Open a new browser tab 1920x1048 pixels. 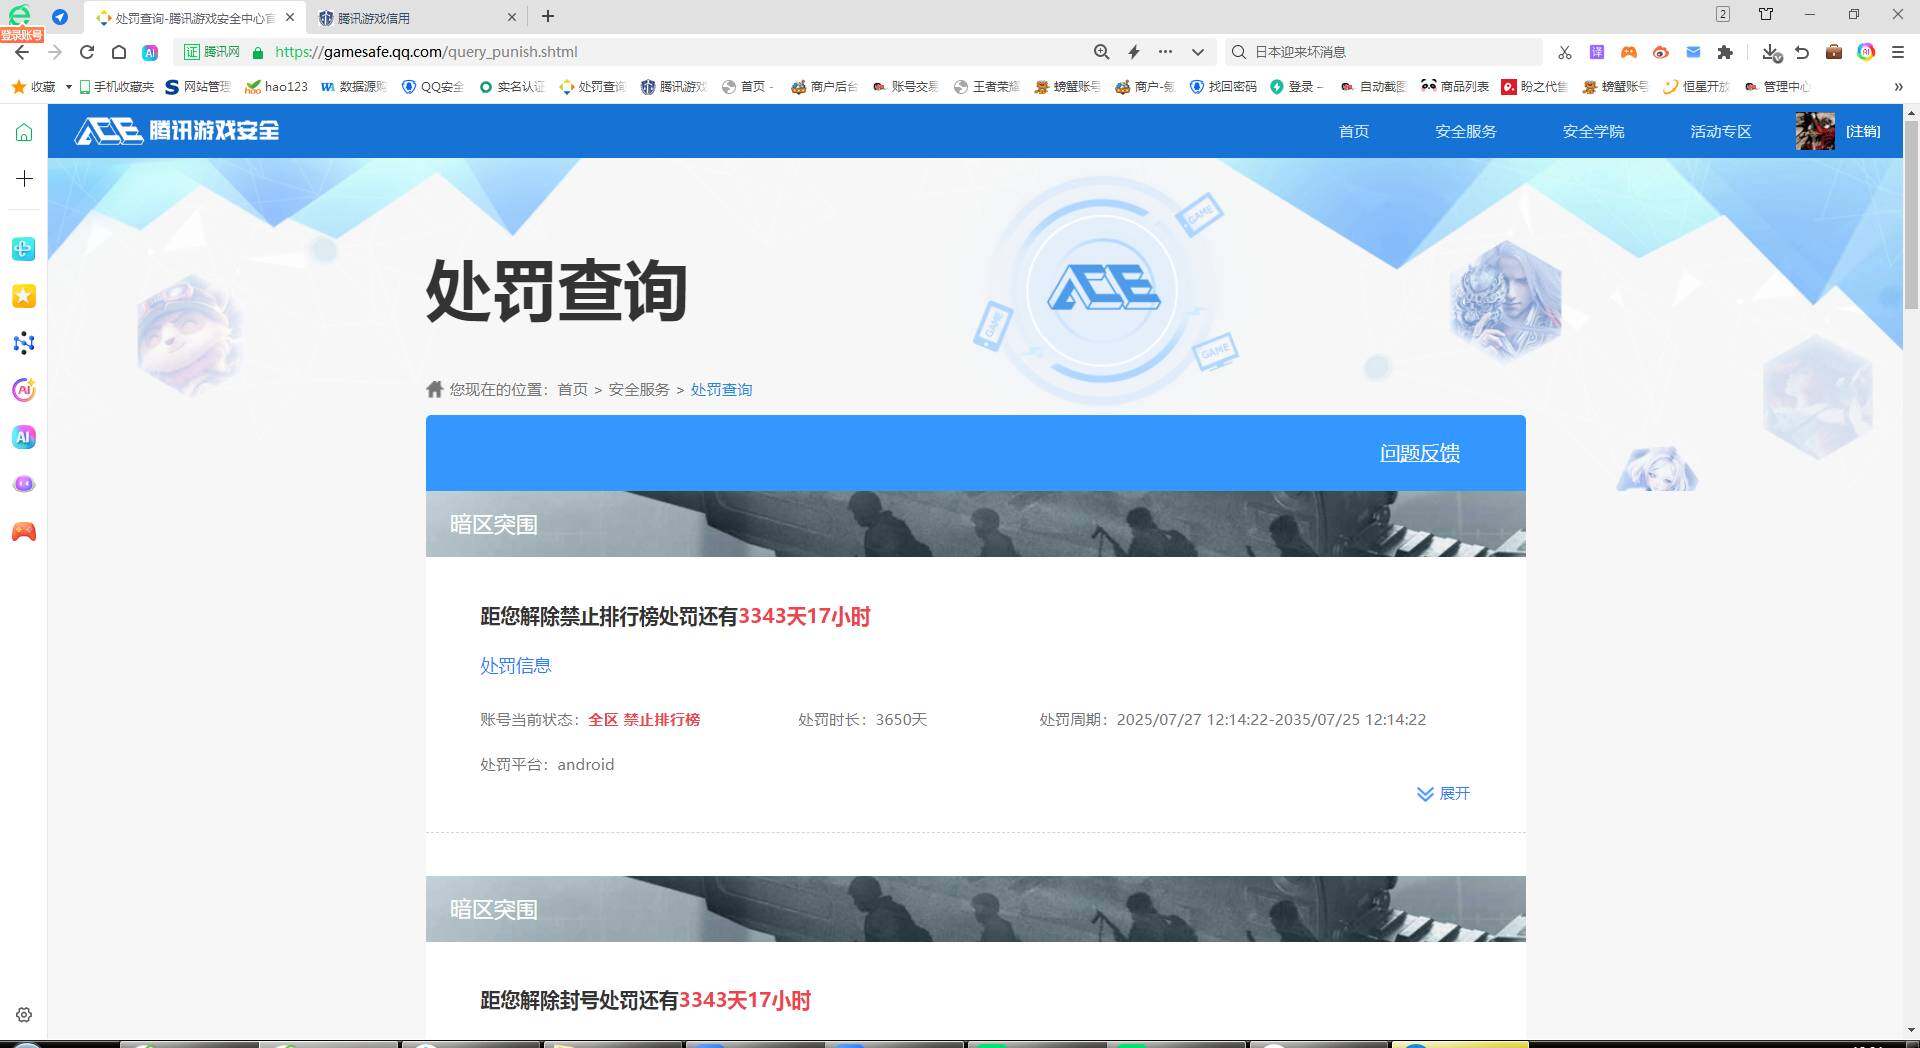pos(547,16)
